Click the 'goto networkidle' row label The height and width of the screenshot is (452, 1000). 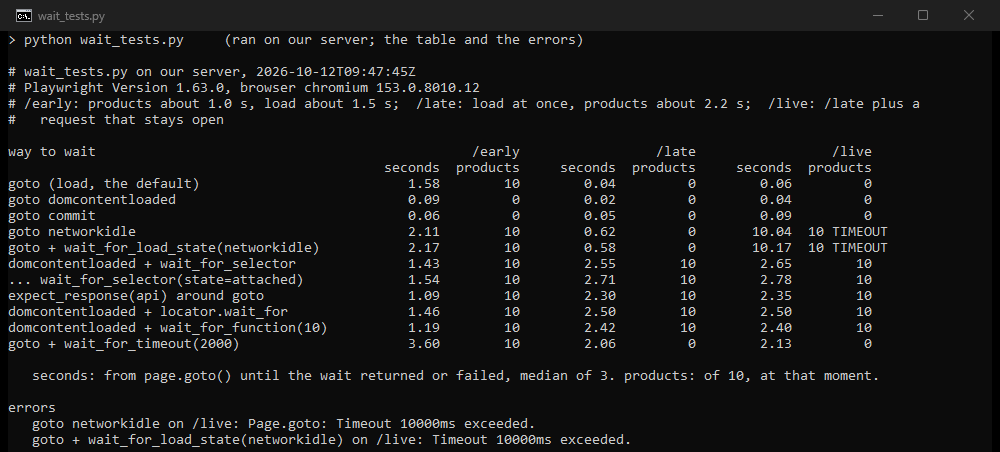point(71,231)
